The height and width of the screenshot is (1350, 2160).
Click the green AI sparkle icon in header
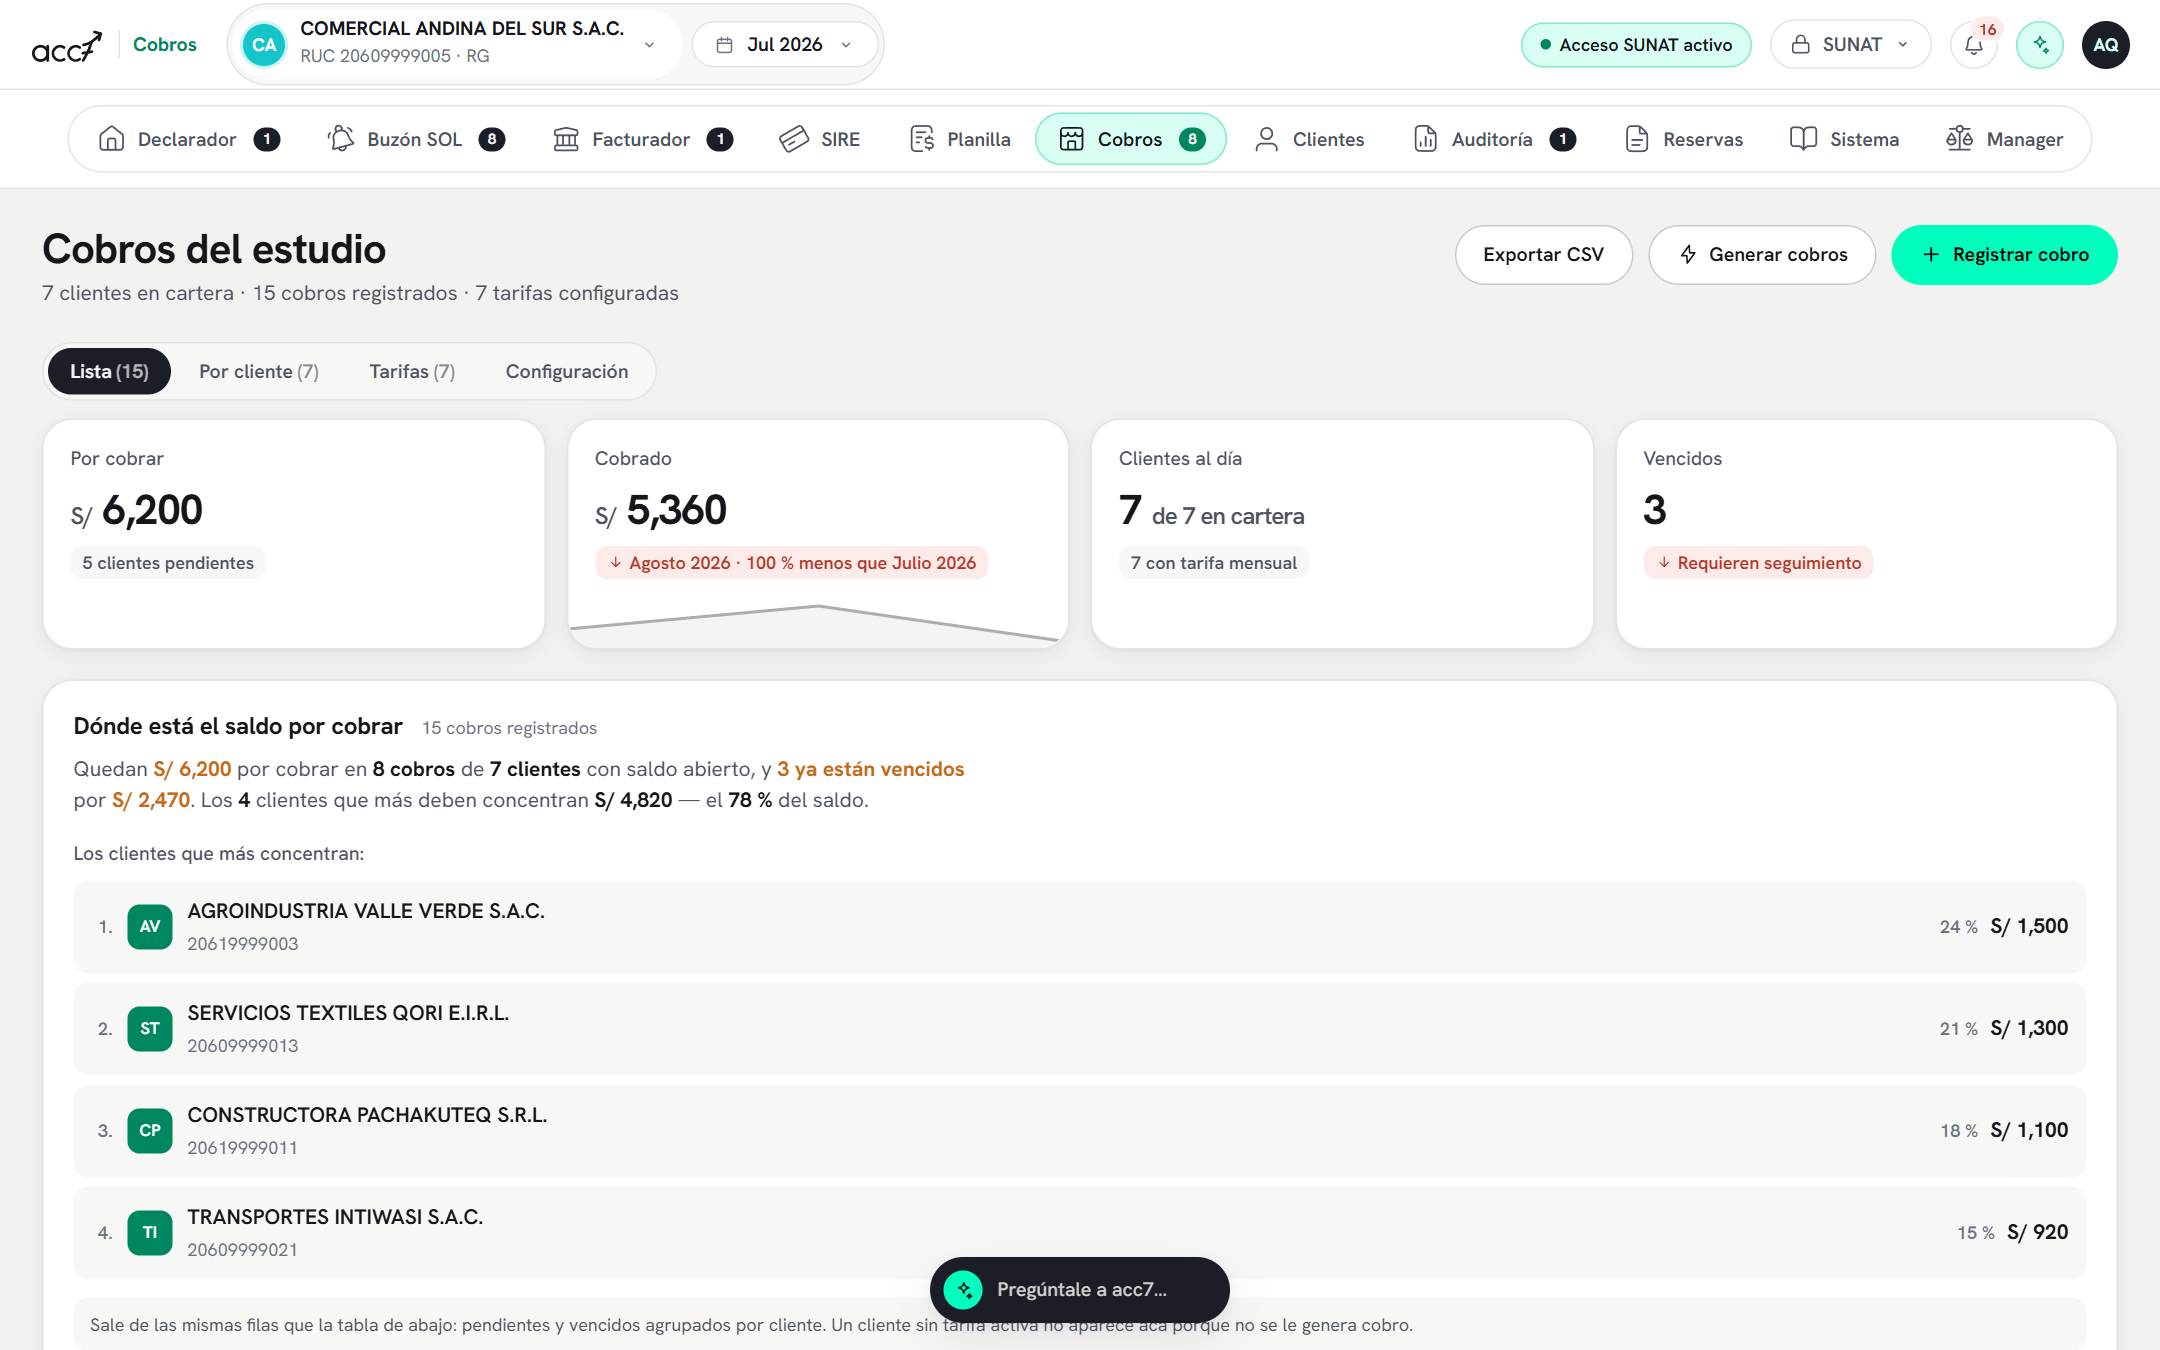coord(2040,45)
